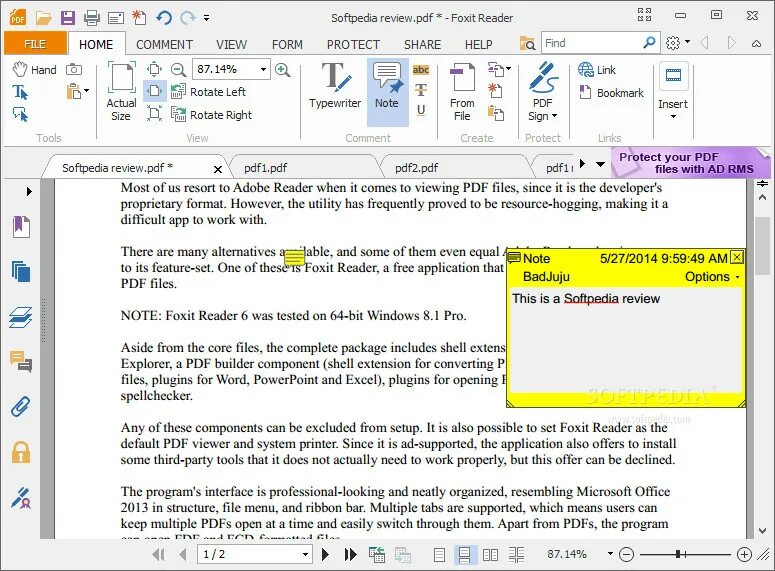Switch to the SHARE ribbon tab
Image resolution: width=775 pixels, height=571 pixels.
(423, 44)
